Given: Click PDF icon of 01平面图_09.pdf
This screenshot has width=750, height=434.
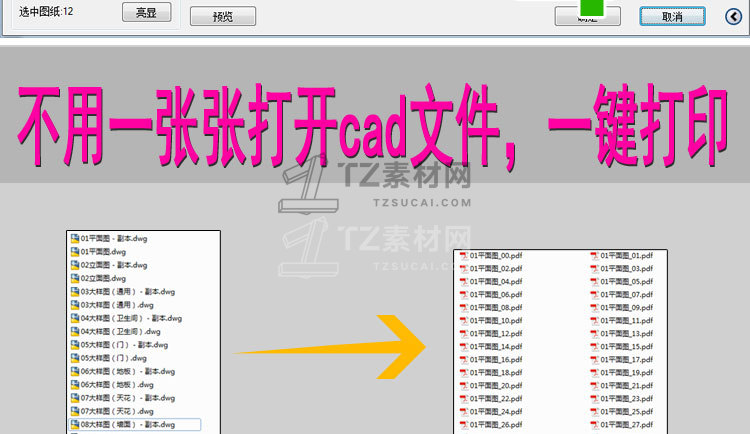Looking at the screenshot, I should 594,308.
